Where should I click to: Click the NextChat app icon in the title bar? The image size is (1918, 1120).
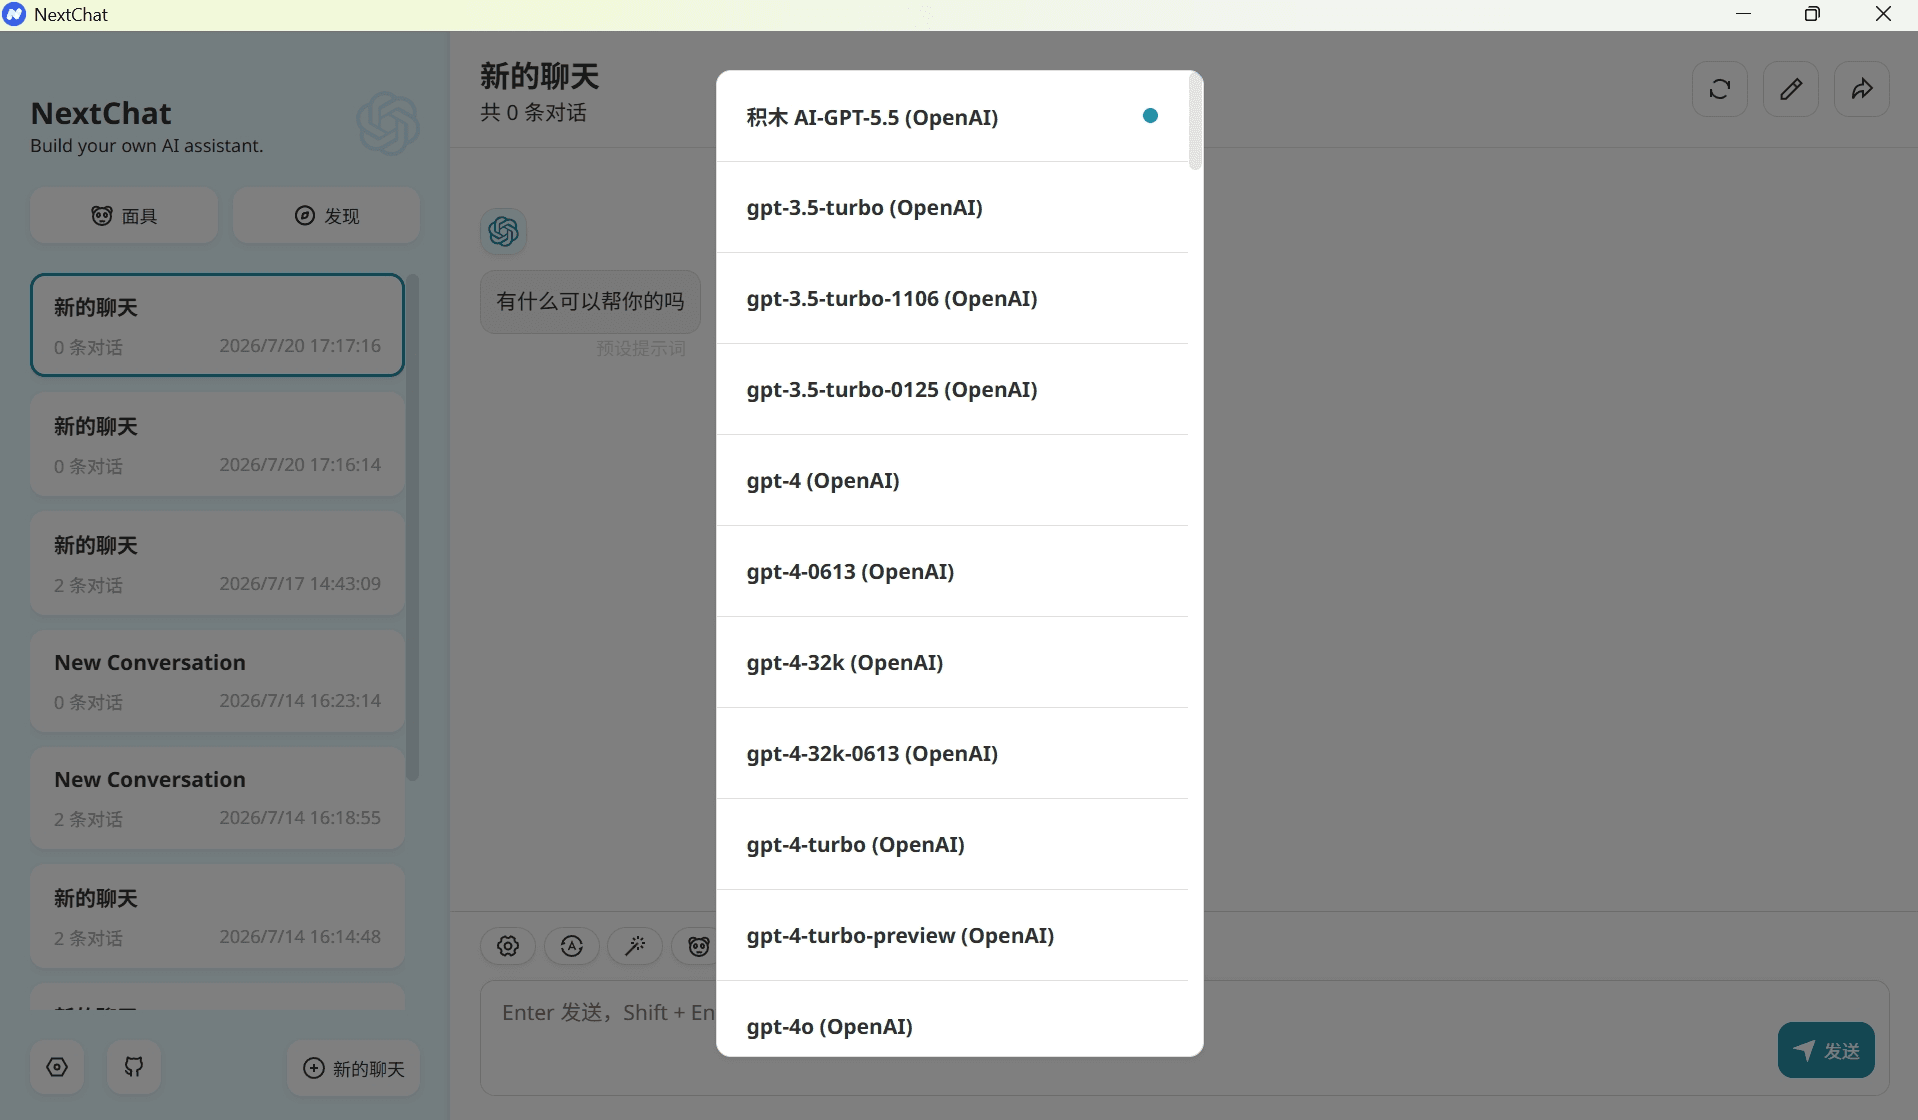click(x=14, y=15)
